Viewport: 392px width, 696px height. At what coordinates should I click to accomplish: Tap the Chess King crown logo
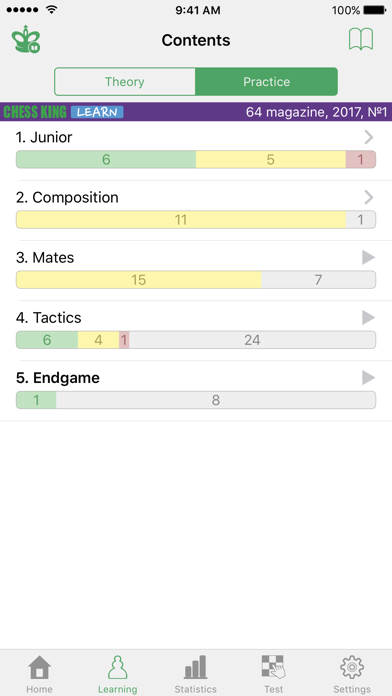click(26, 40)
